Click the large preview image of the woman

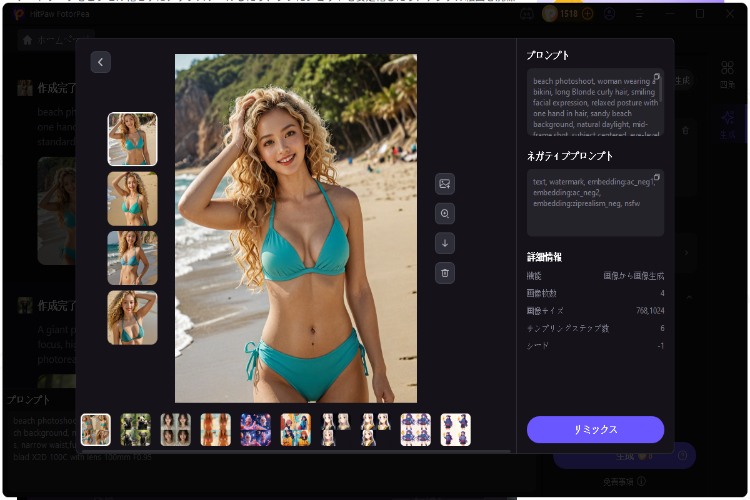pyautogui.click(x=296, y=228)
